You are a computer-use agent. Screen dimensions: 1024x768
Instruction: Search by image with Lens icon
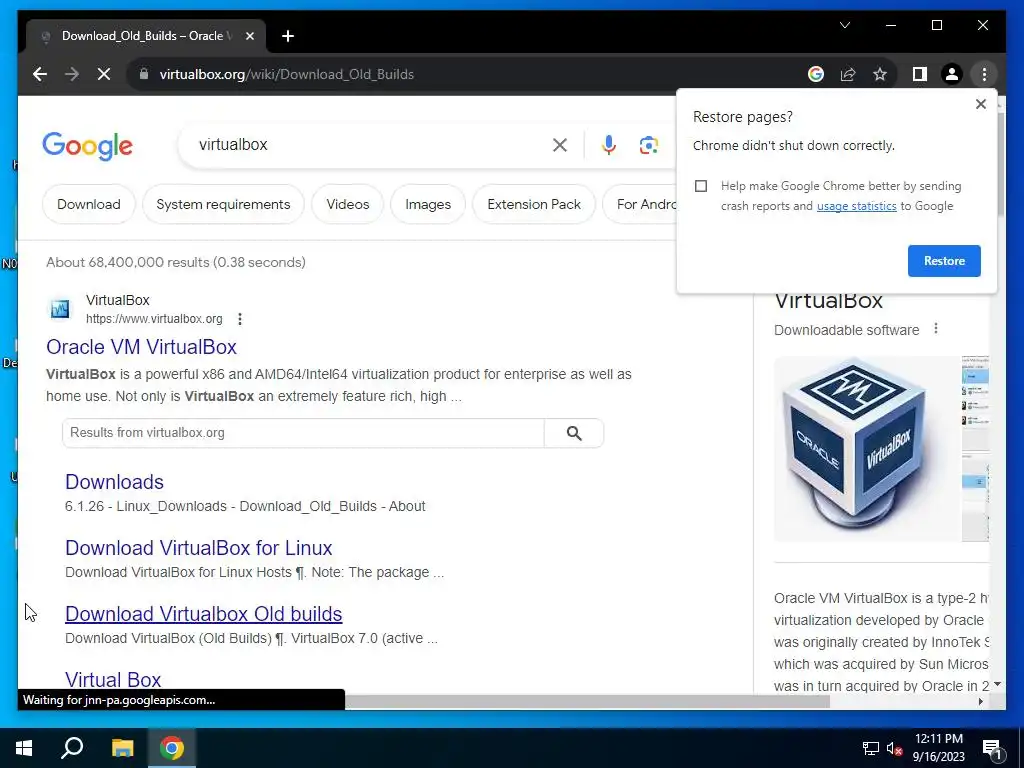[x=648, y=145]
